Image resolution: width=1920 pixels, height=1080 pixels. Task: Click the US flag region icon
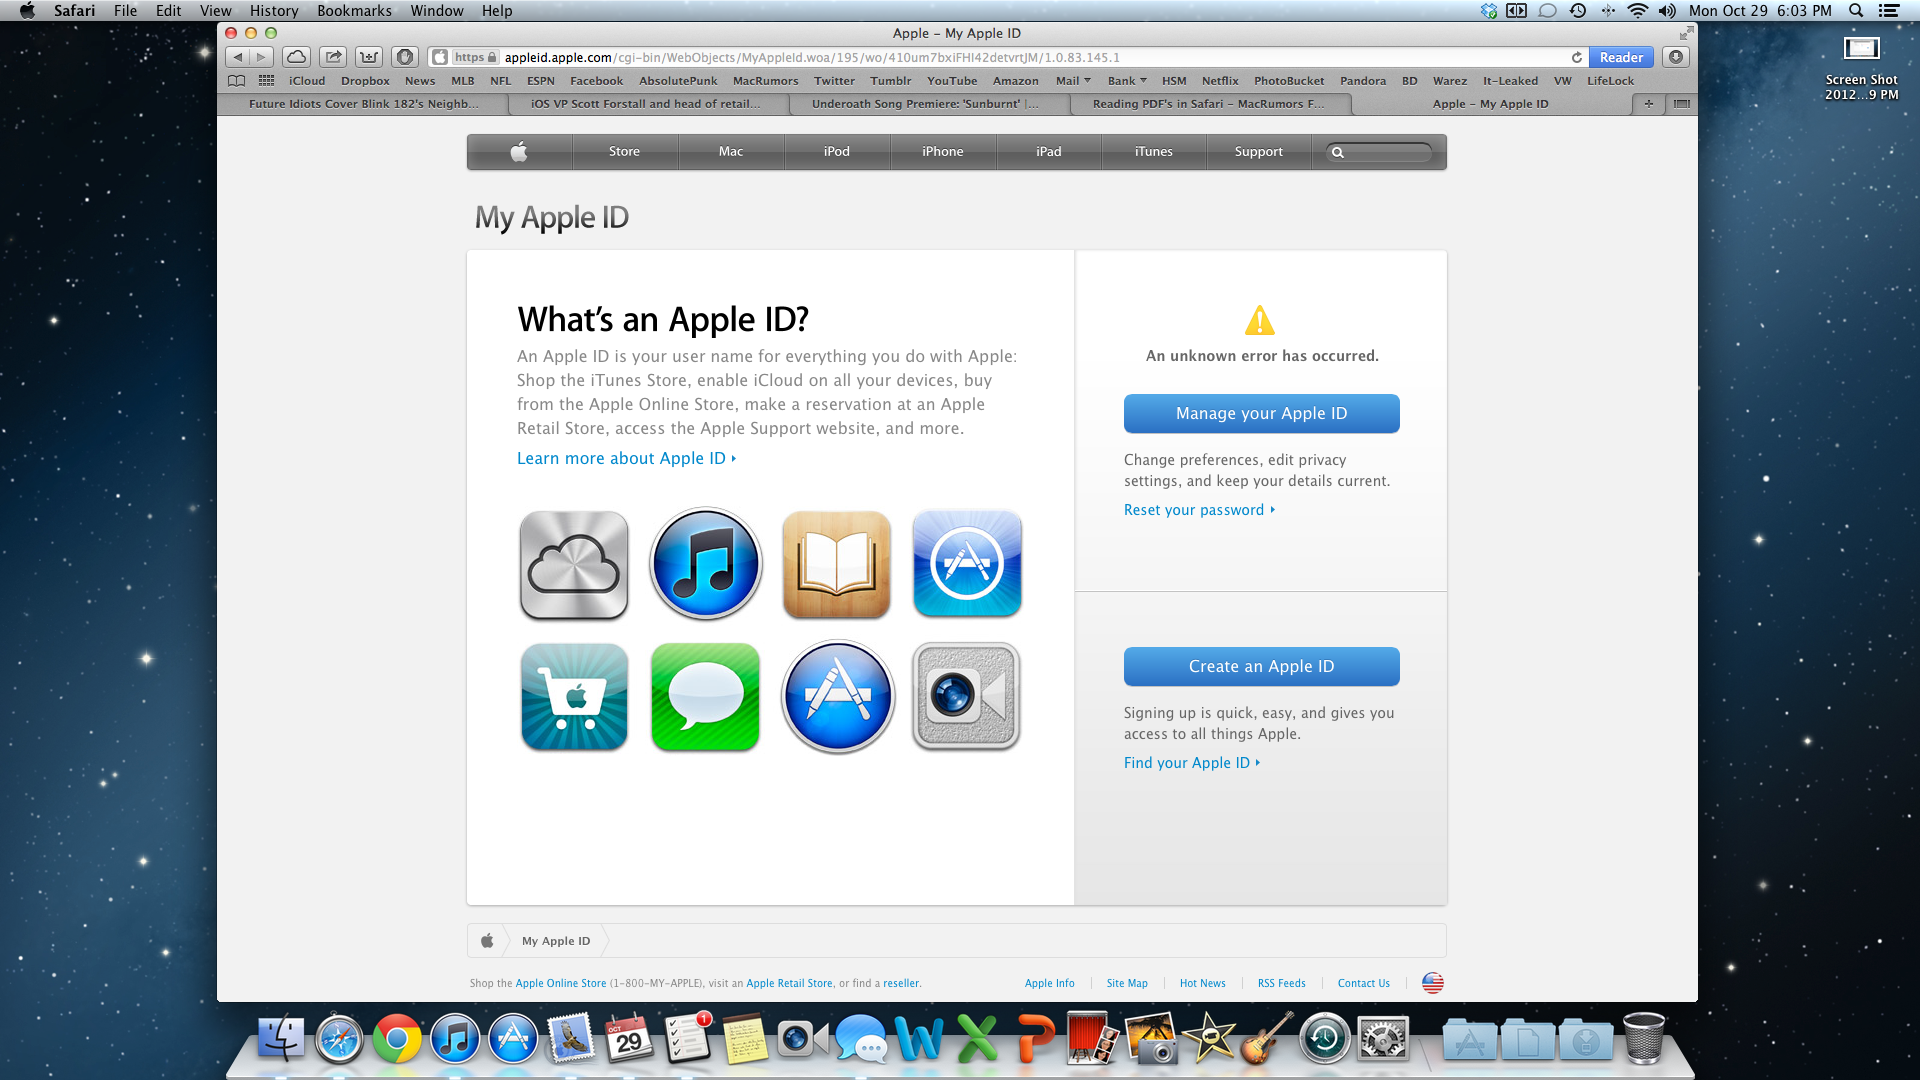(x=1433, y=983)
